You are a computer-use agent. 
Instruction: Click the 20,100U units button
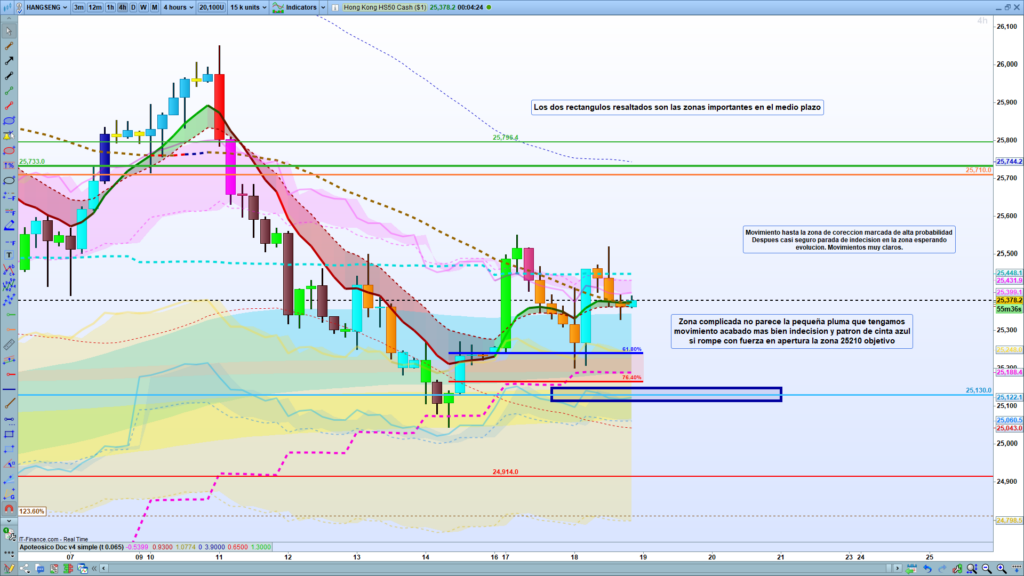coord(211,7)
